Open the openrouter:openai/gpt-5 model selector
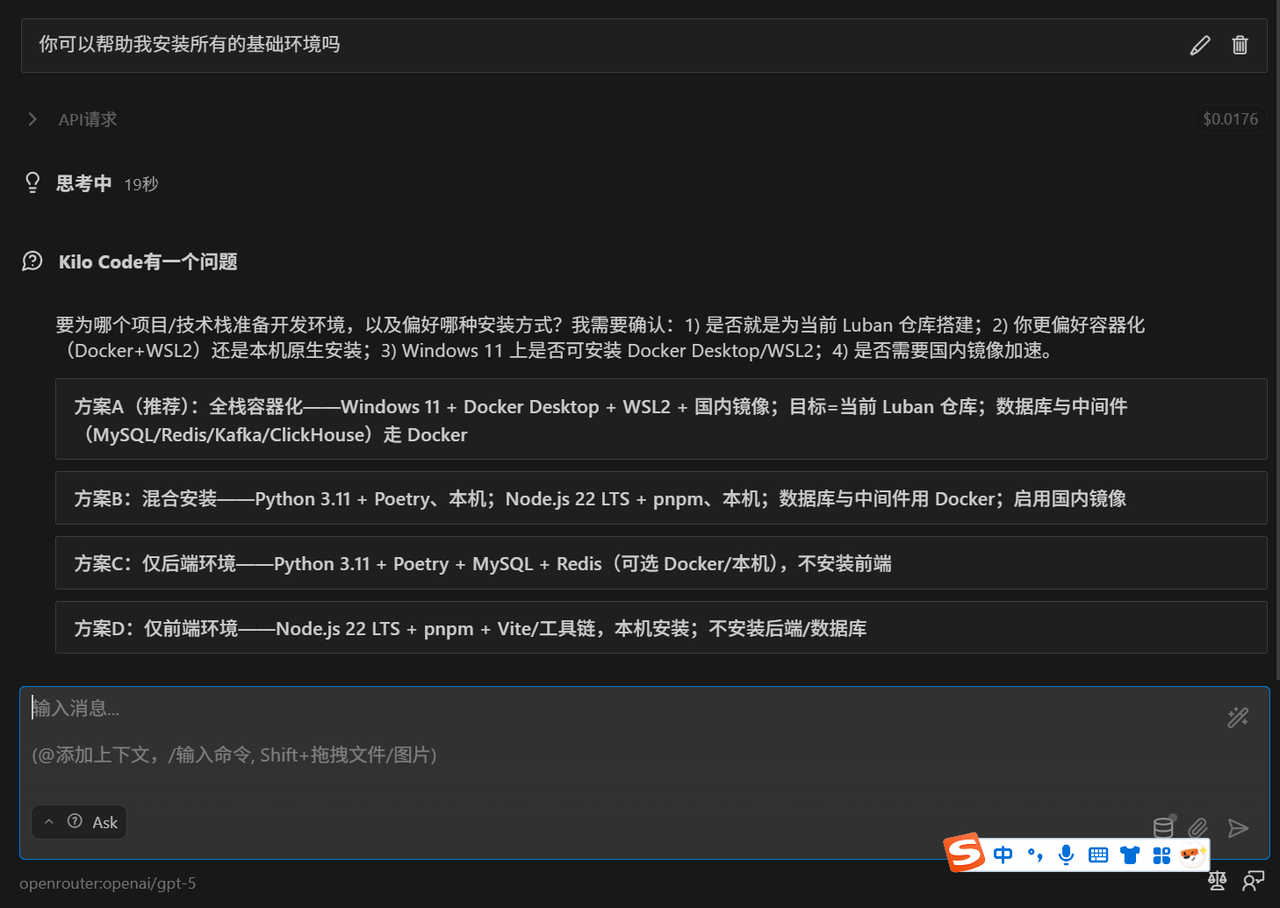 click(107, 883)
